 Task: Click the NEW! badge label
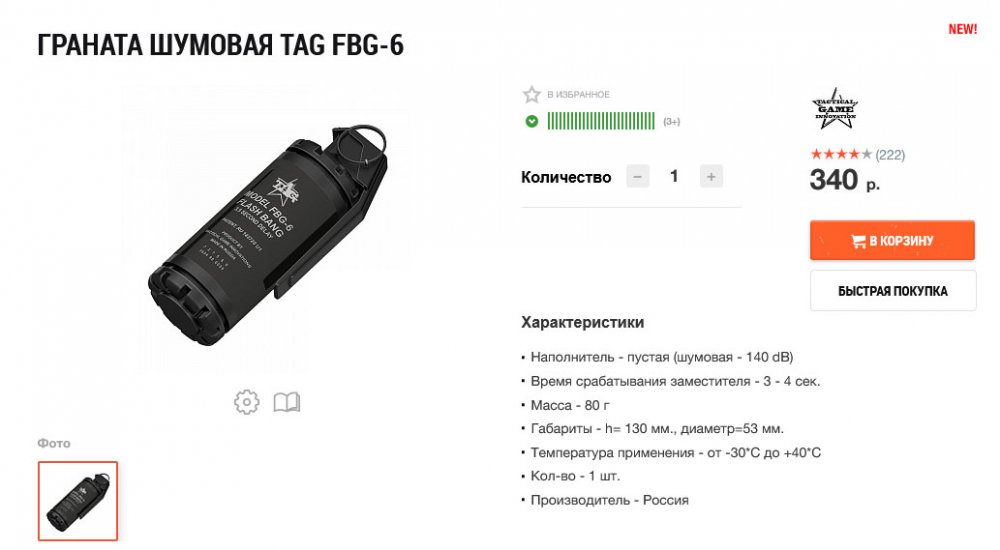(x=962, y=29)
